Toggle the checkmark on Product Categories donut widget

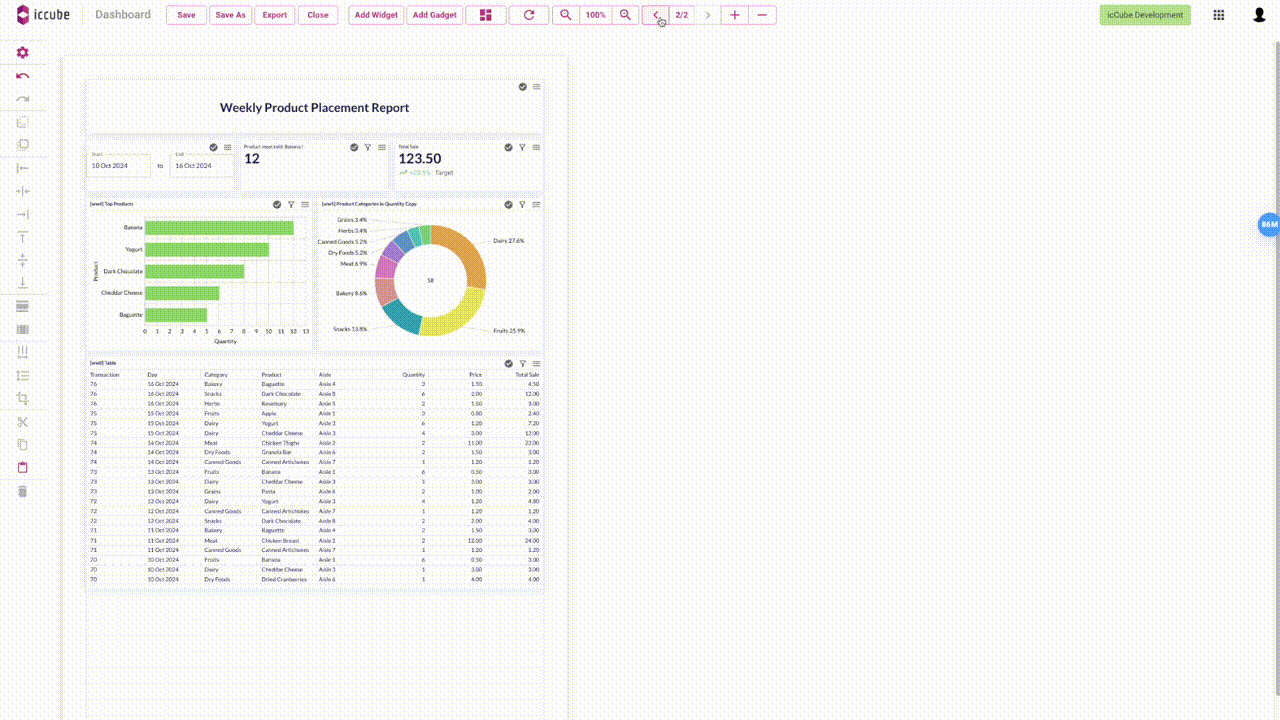508,204
